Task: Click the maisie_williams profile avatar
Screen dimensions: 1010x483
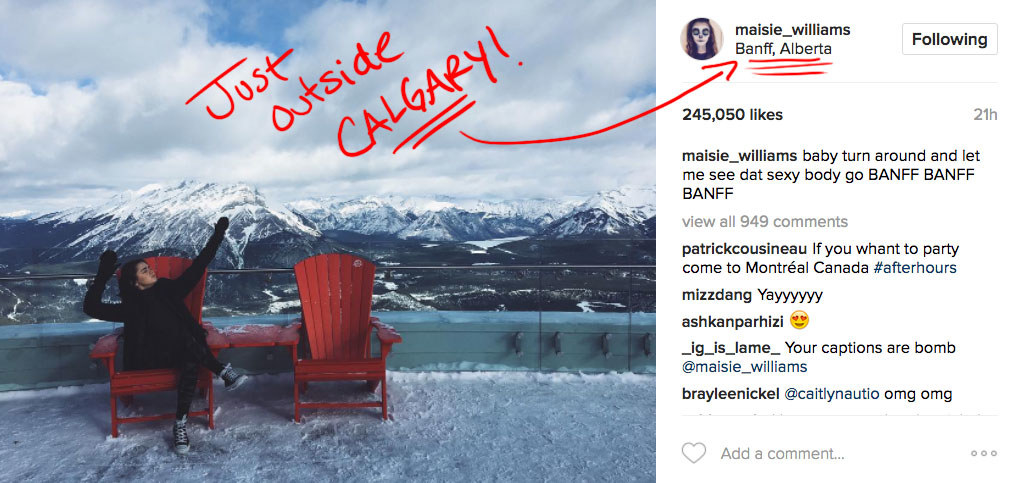Action: [x=701, y=39]
